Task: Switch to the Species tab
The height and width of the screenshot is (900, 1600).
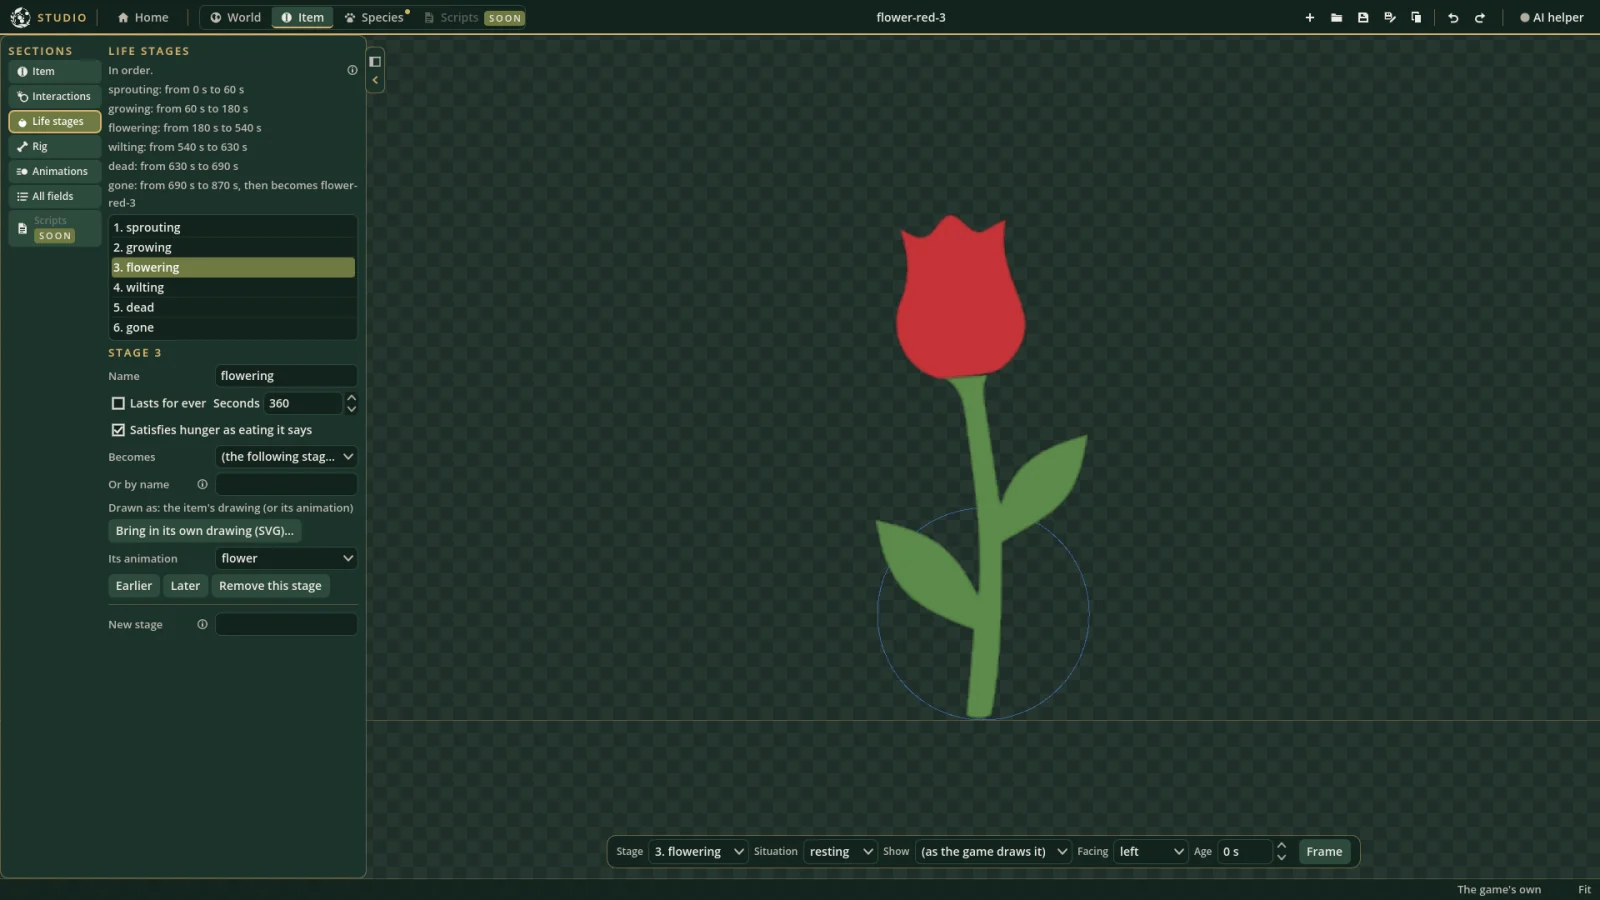Action: (375, 18)
